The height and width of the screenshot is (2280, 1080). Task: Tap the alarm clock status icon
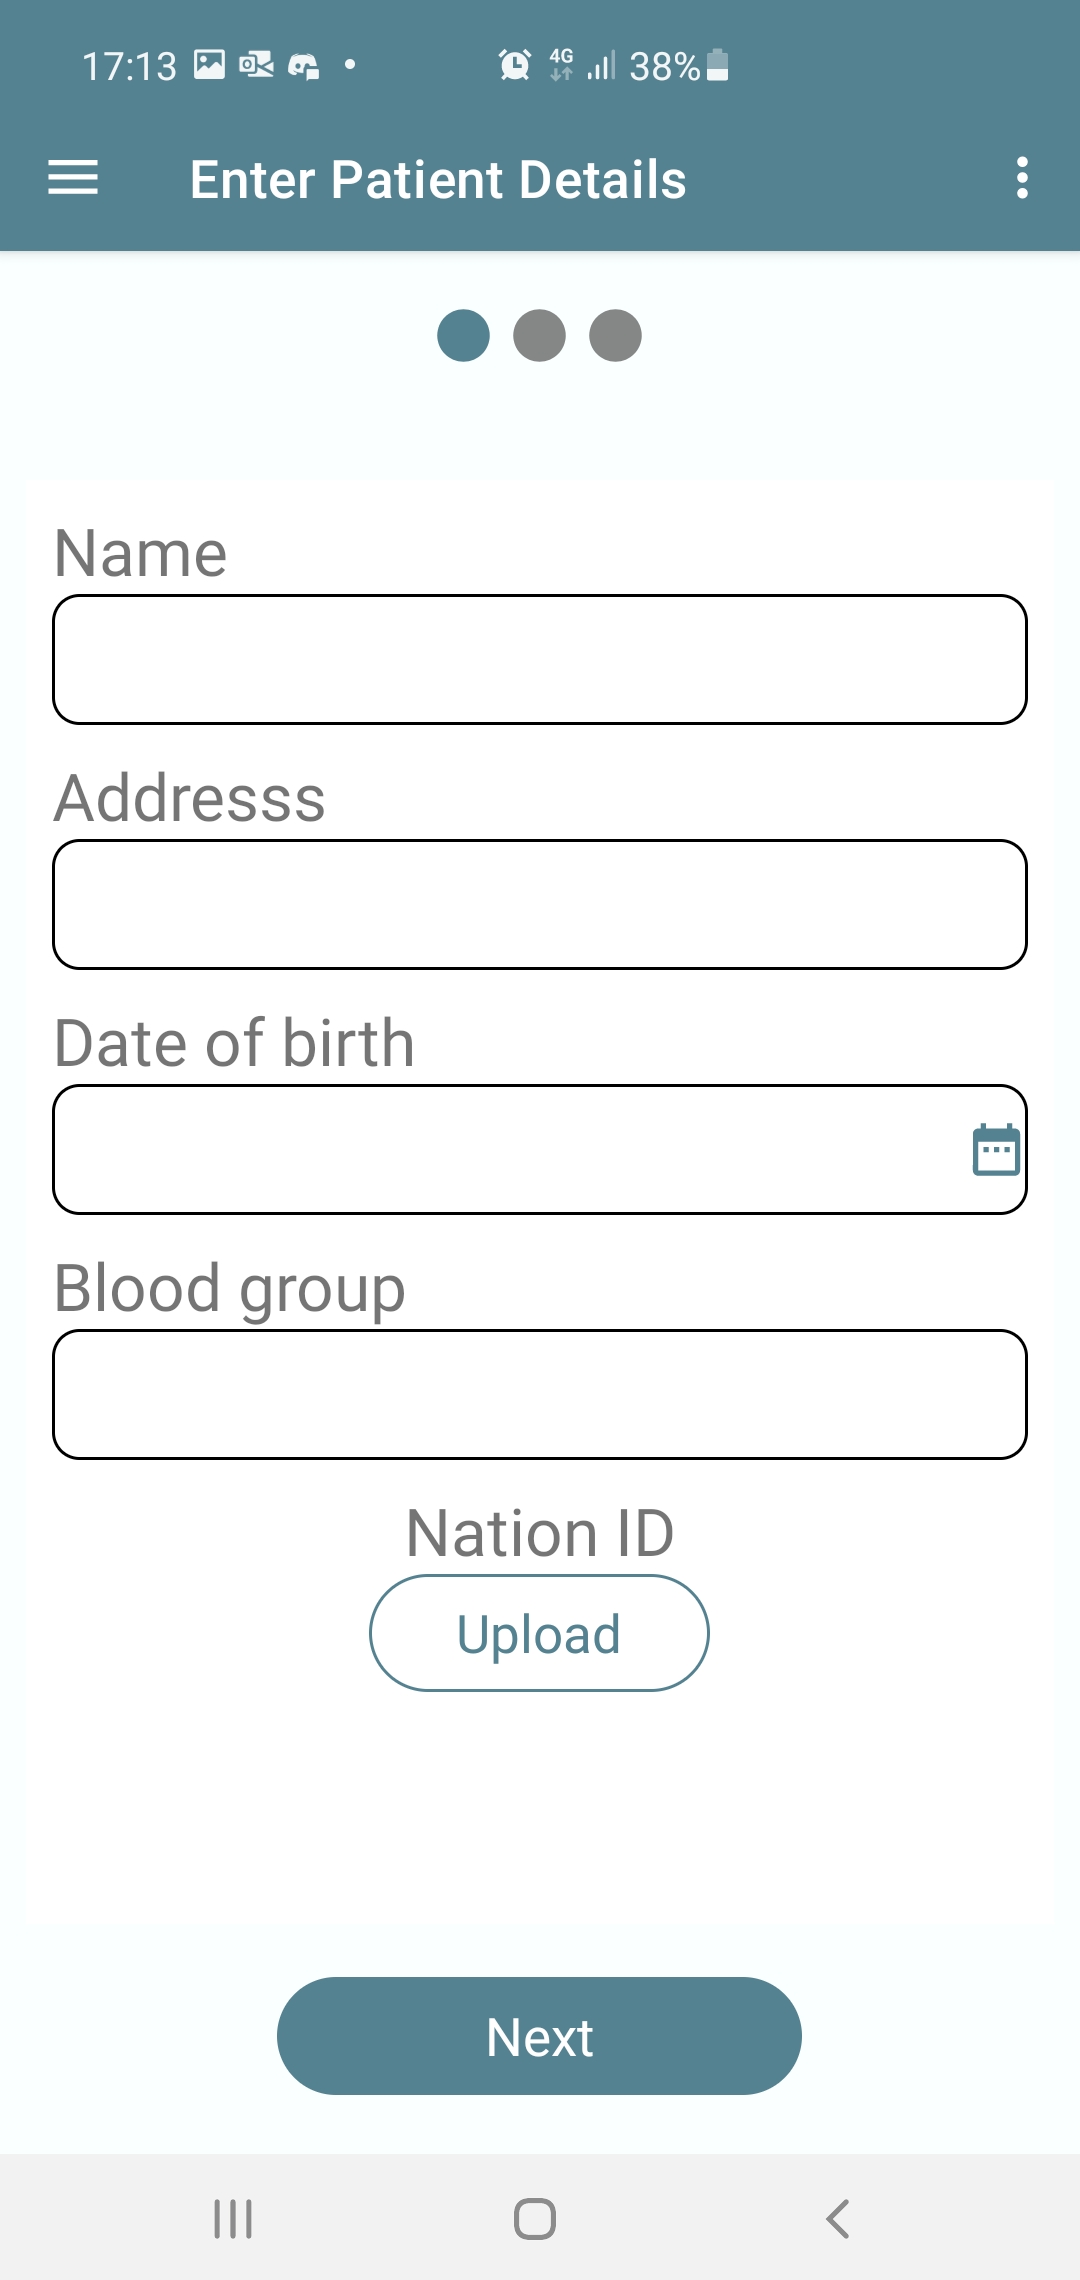(x=514, y=65)
